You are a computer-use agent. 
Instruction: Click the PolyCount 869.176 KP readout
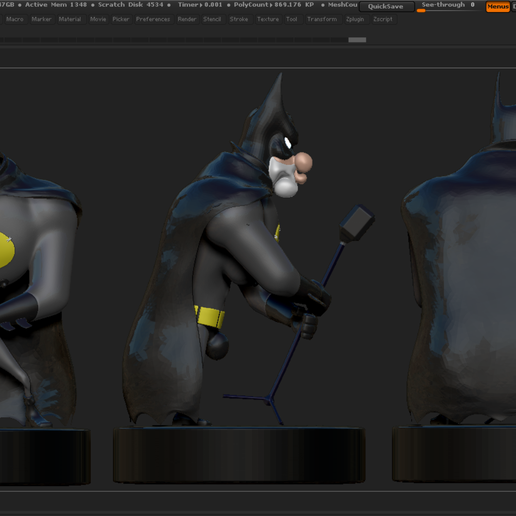(274, 5)
